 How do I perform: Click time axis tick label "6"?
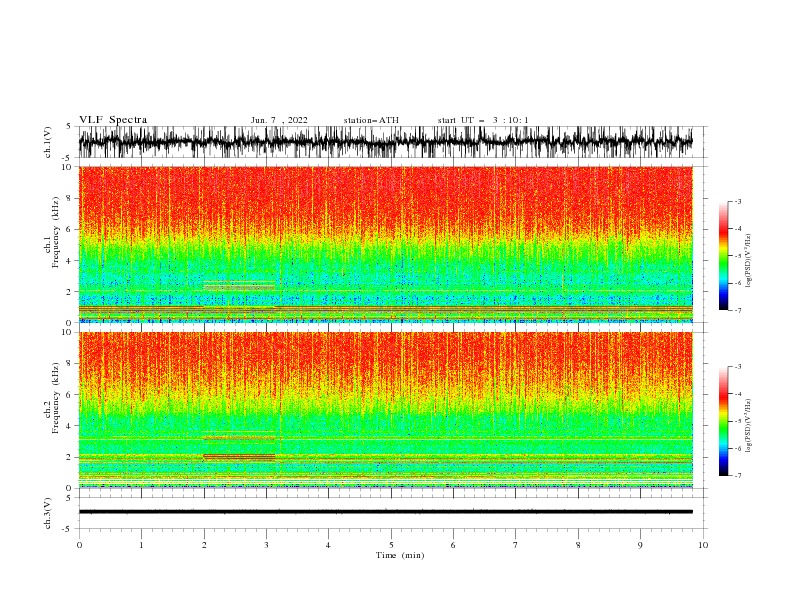(453, 545)
